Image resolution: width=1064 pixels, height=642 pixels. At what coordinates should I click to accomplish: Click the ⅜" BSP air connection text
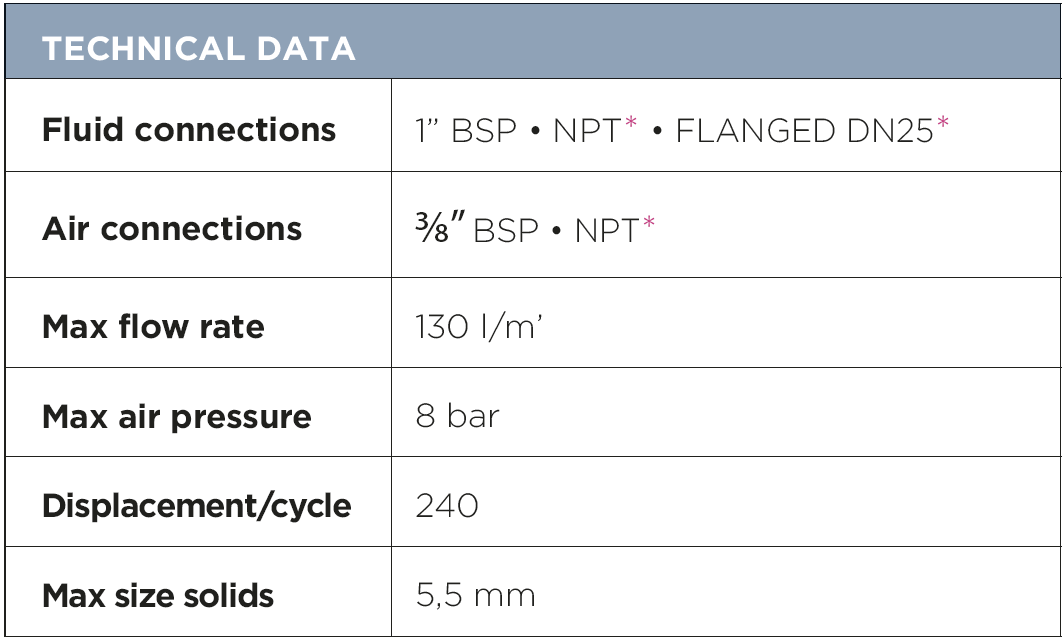point(477,229)
